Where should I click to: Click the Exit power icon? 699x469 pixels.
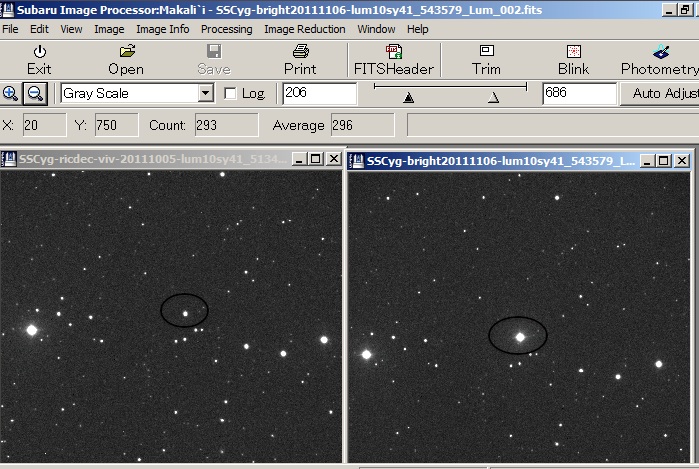[40, 52]
